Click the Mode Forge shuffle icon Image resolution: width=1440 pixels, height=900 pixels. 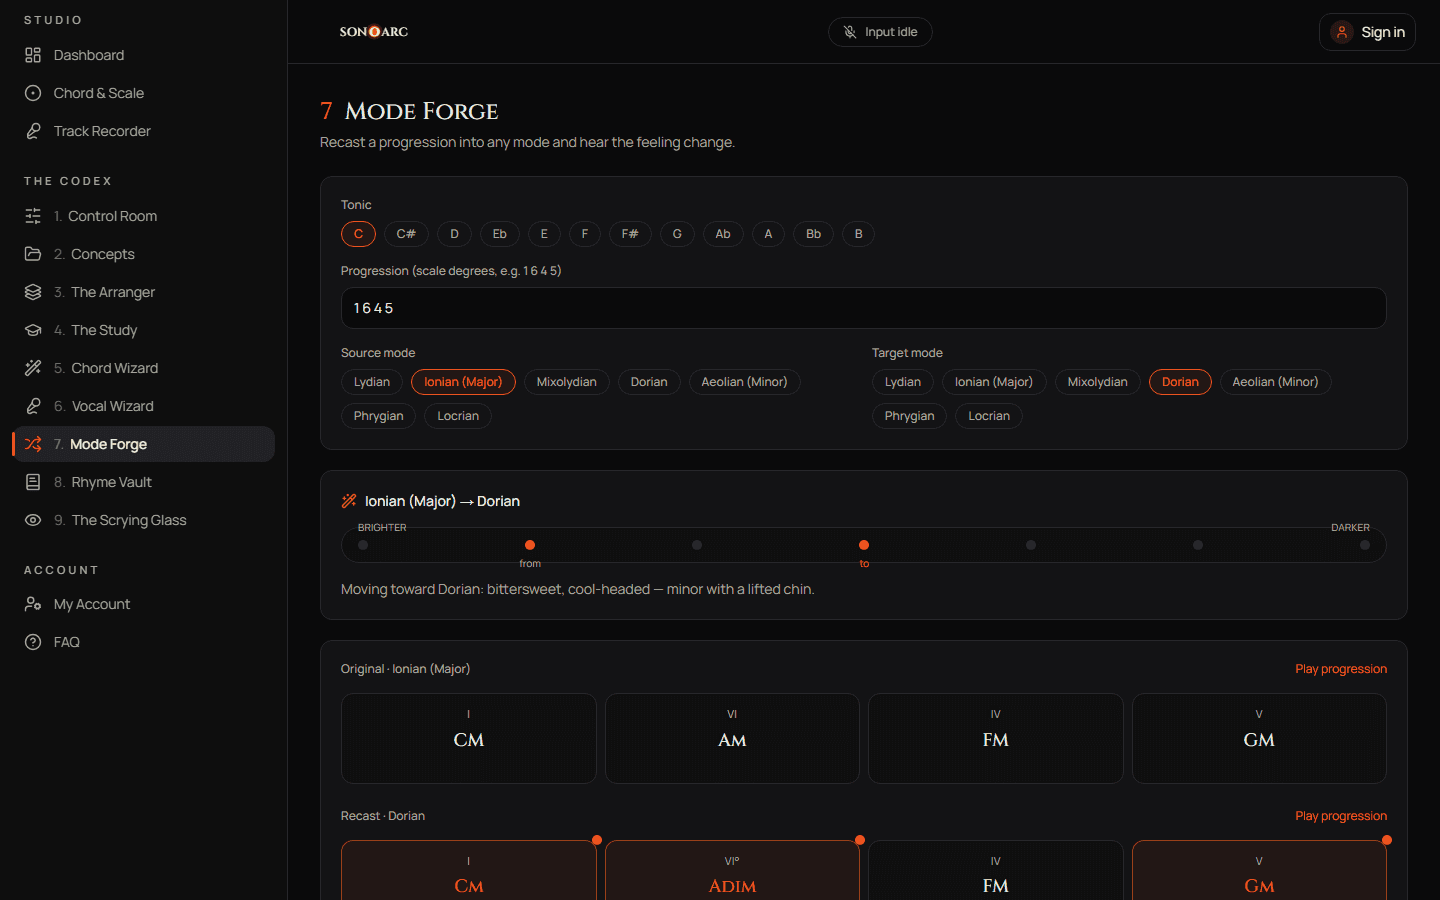(x=33, y=444)
